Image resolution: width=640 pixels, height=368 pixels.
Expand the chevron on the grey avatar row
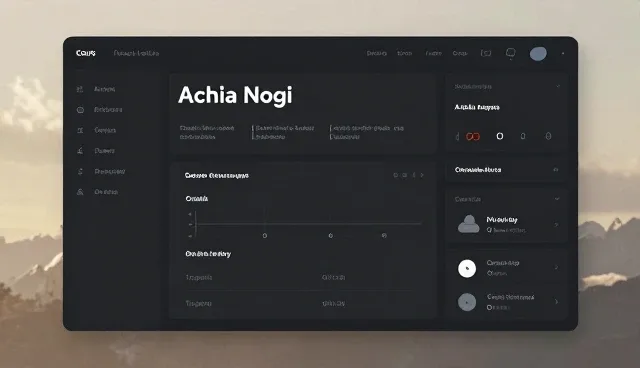(556, 302)
